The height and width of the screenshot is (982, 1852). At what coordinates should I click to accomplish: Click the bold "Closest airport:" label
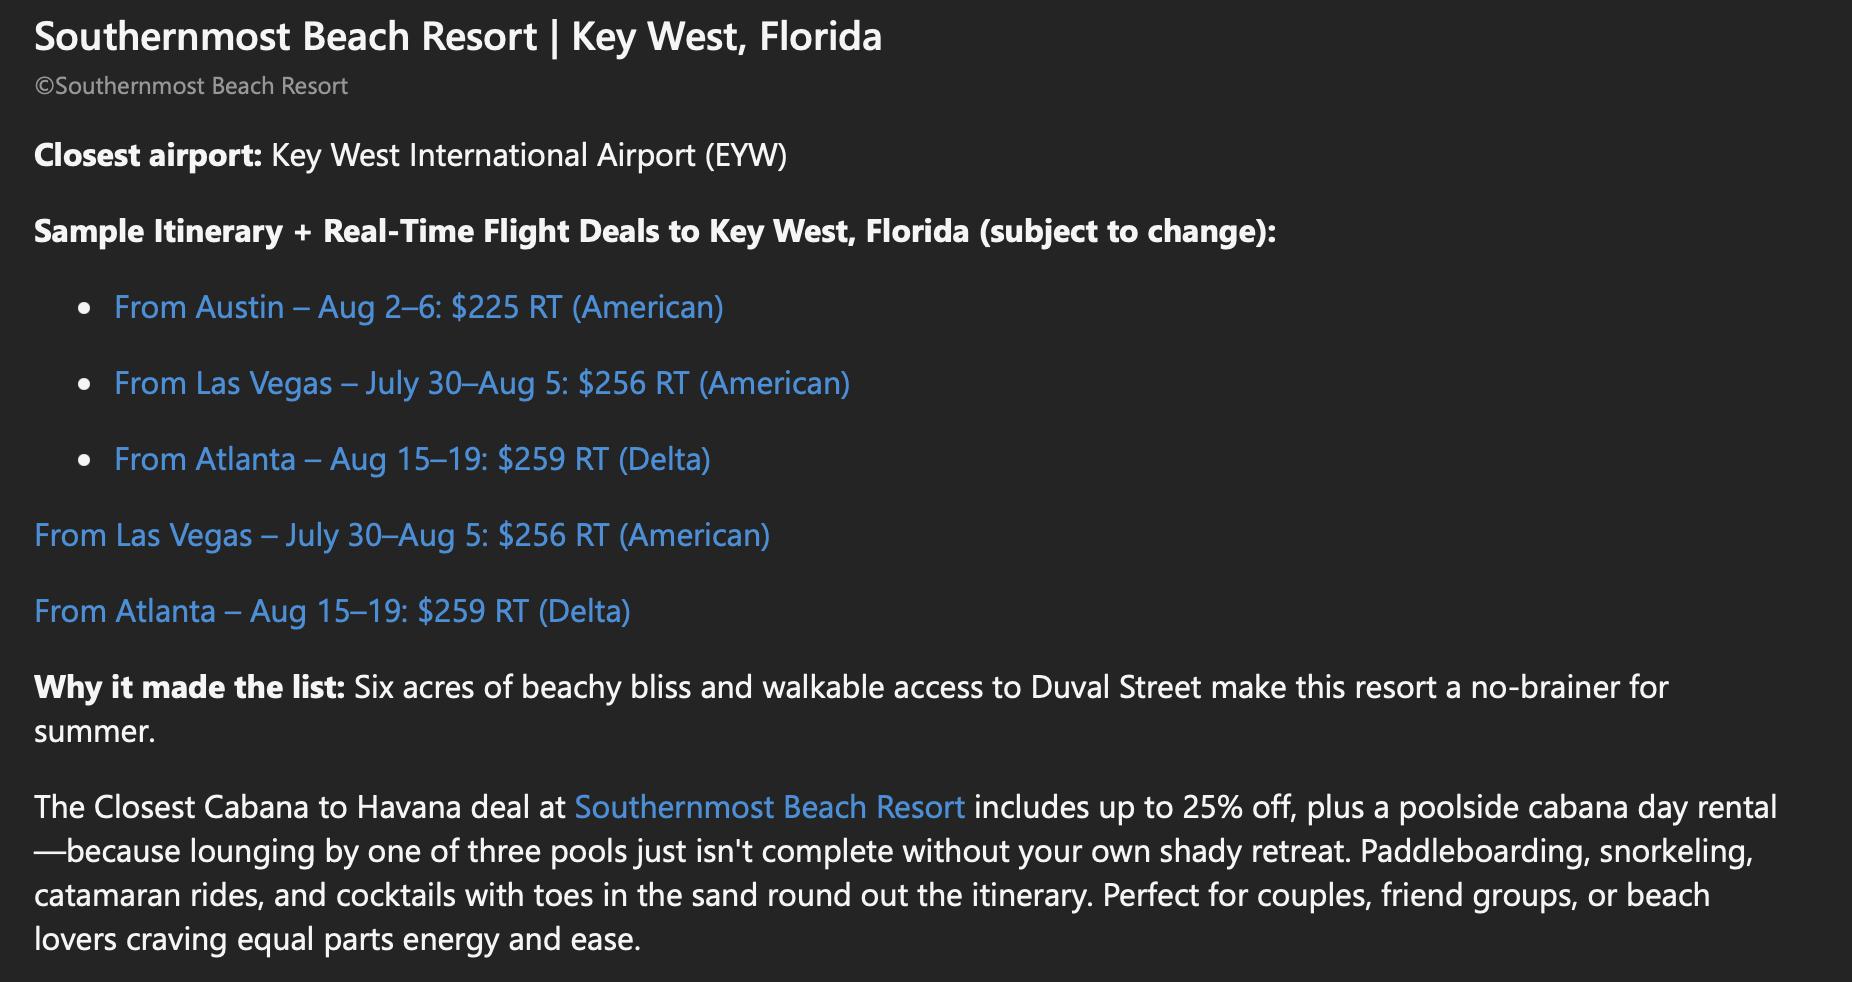[x=148, y=156]
